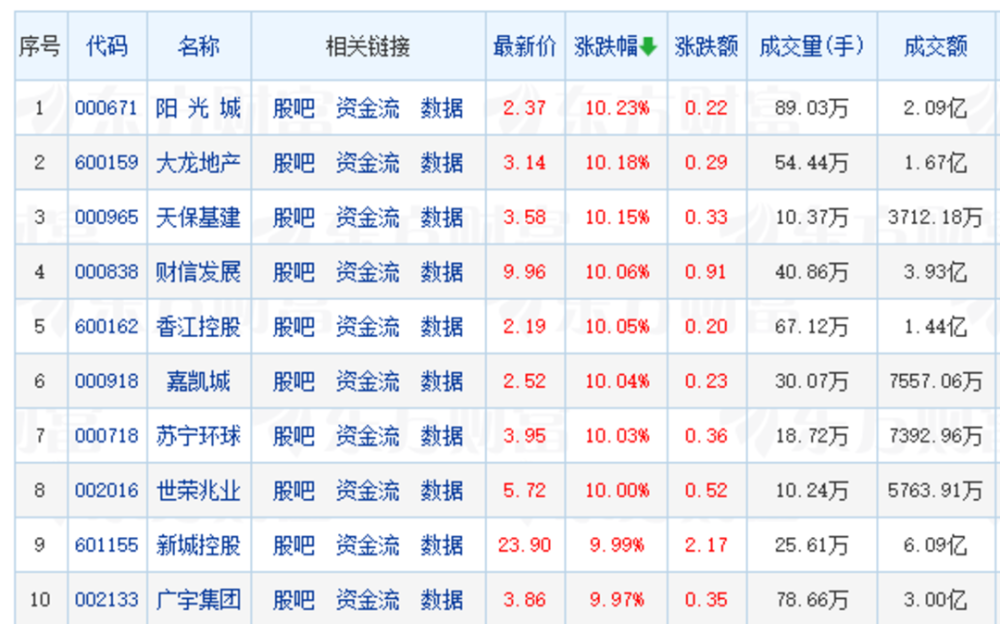The height and width of the screenshot is (624, 1000).
Task: Click the 代码 column header
Action: [x=107, y=47]
